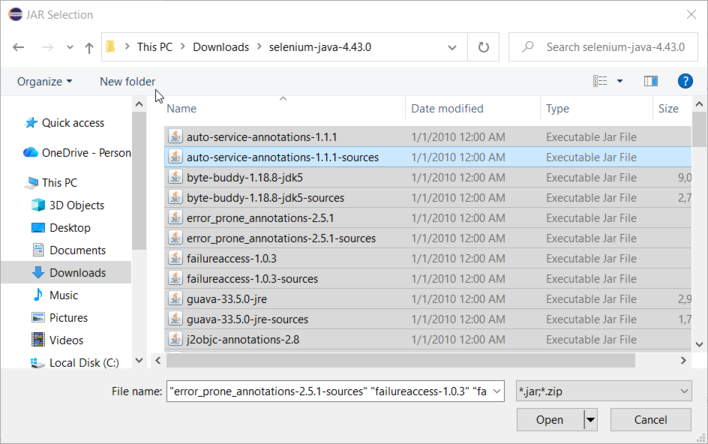
Task: Toggle the preview pane
Action: (651, 81)
